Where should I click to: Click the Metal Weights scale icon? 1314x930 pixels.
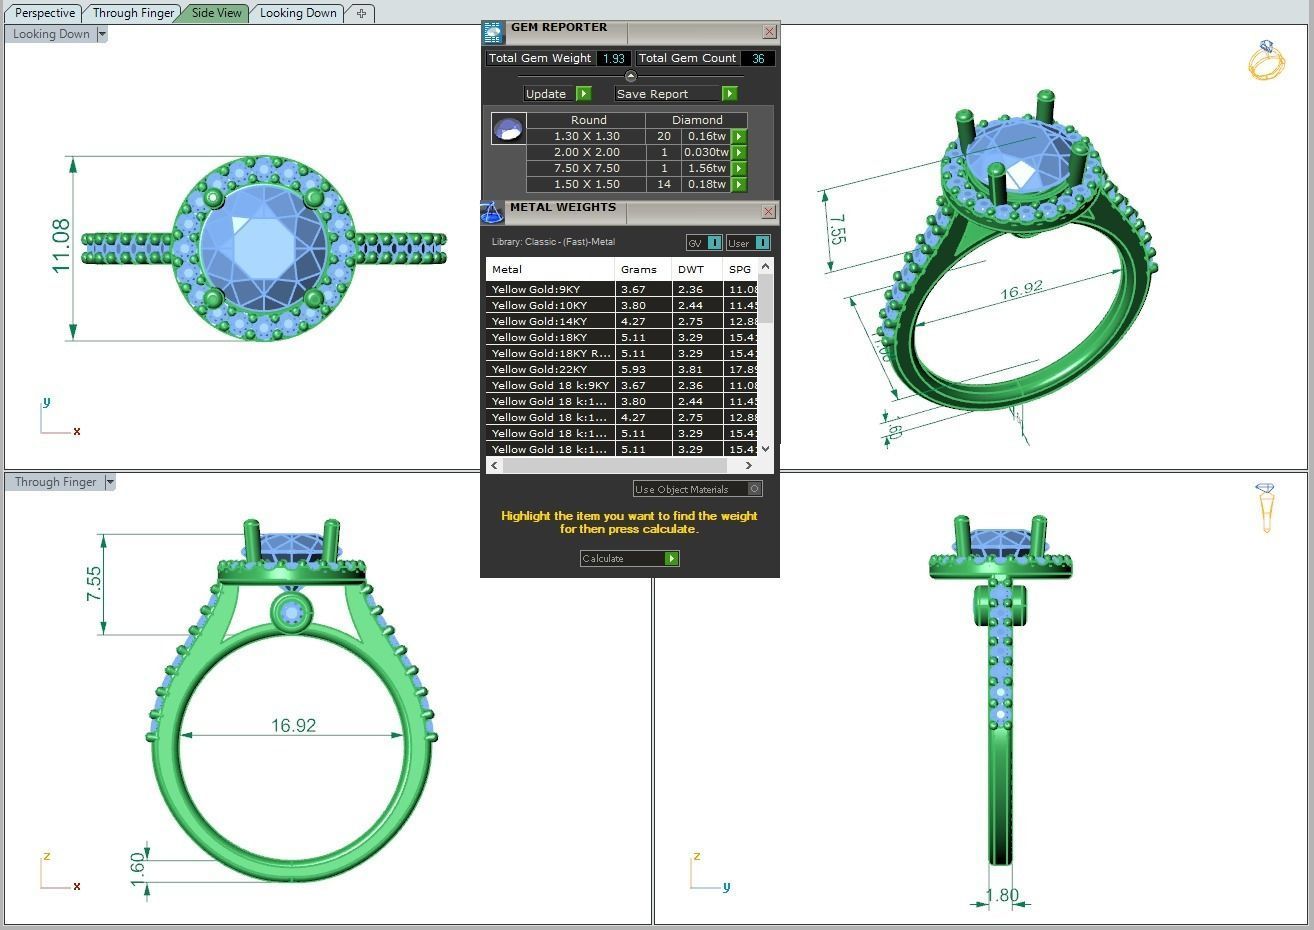point(491,211)
